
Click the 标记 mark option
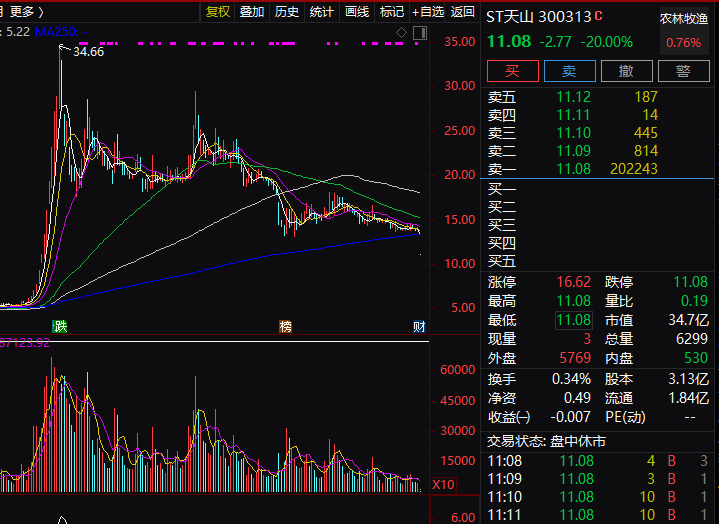tap(392, 11)
